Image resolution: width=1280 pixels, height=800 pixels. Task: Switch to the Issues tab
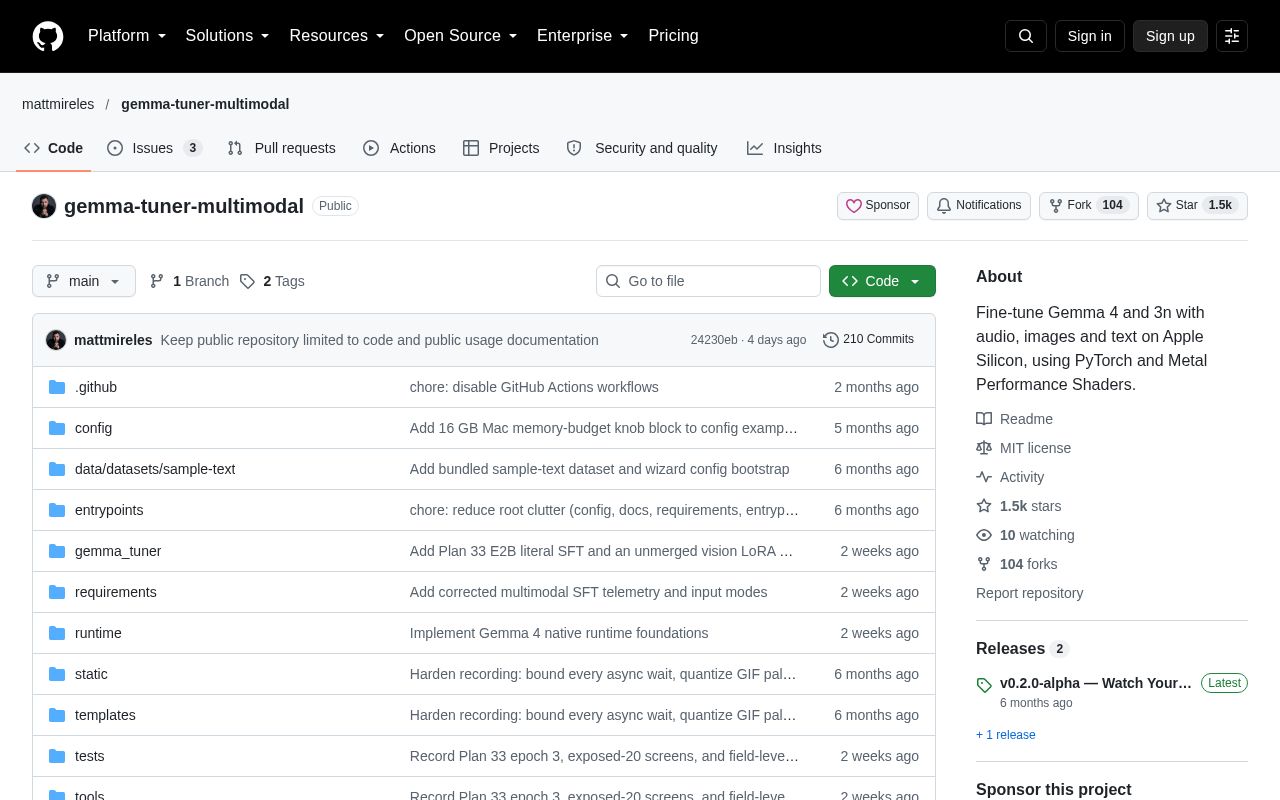(155, 148)
